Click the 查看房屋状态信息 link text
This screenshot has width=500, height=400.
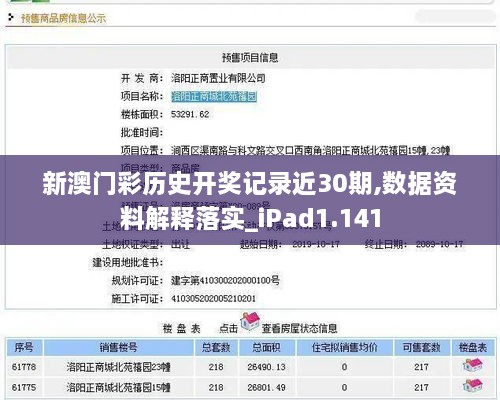pyautogui.click(x=299, y=328)
